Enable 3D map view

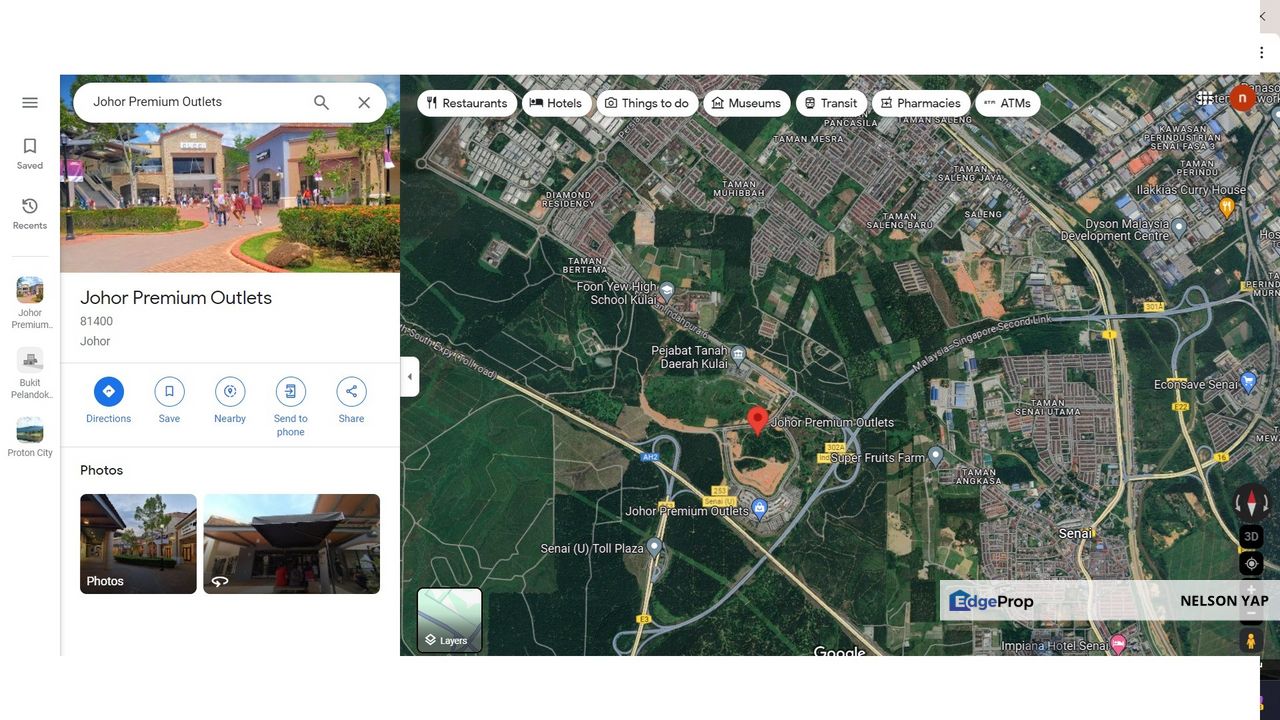(1251, 536)
